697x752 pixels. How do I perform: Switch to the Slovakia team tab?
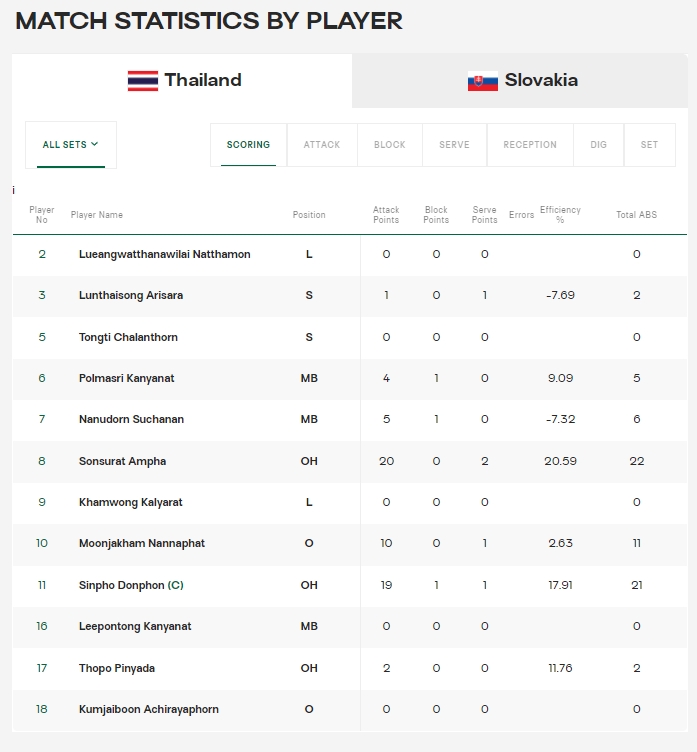tap(520, 81)
